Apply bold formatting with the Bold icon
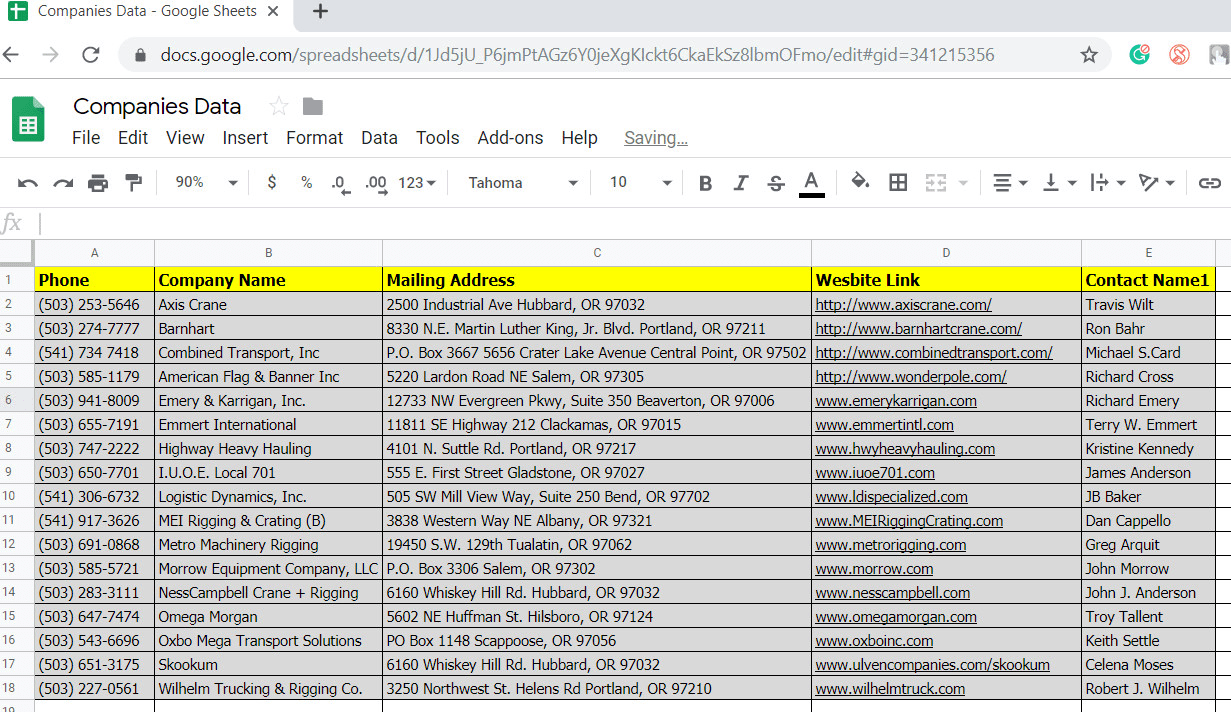 tap(705, 183)
